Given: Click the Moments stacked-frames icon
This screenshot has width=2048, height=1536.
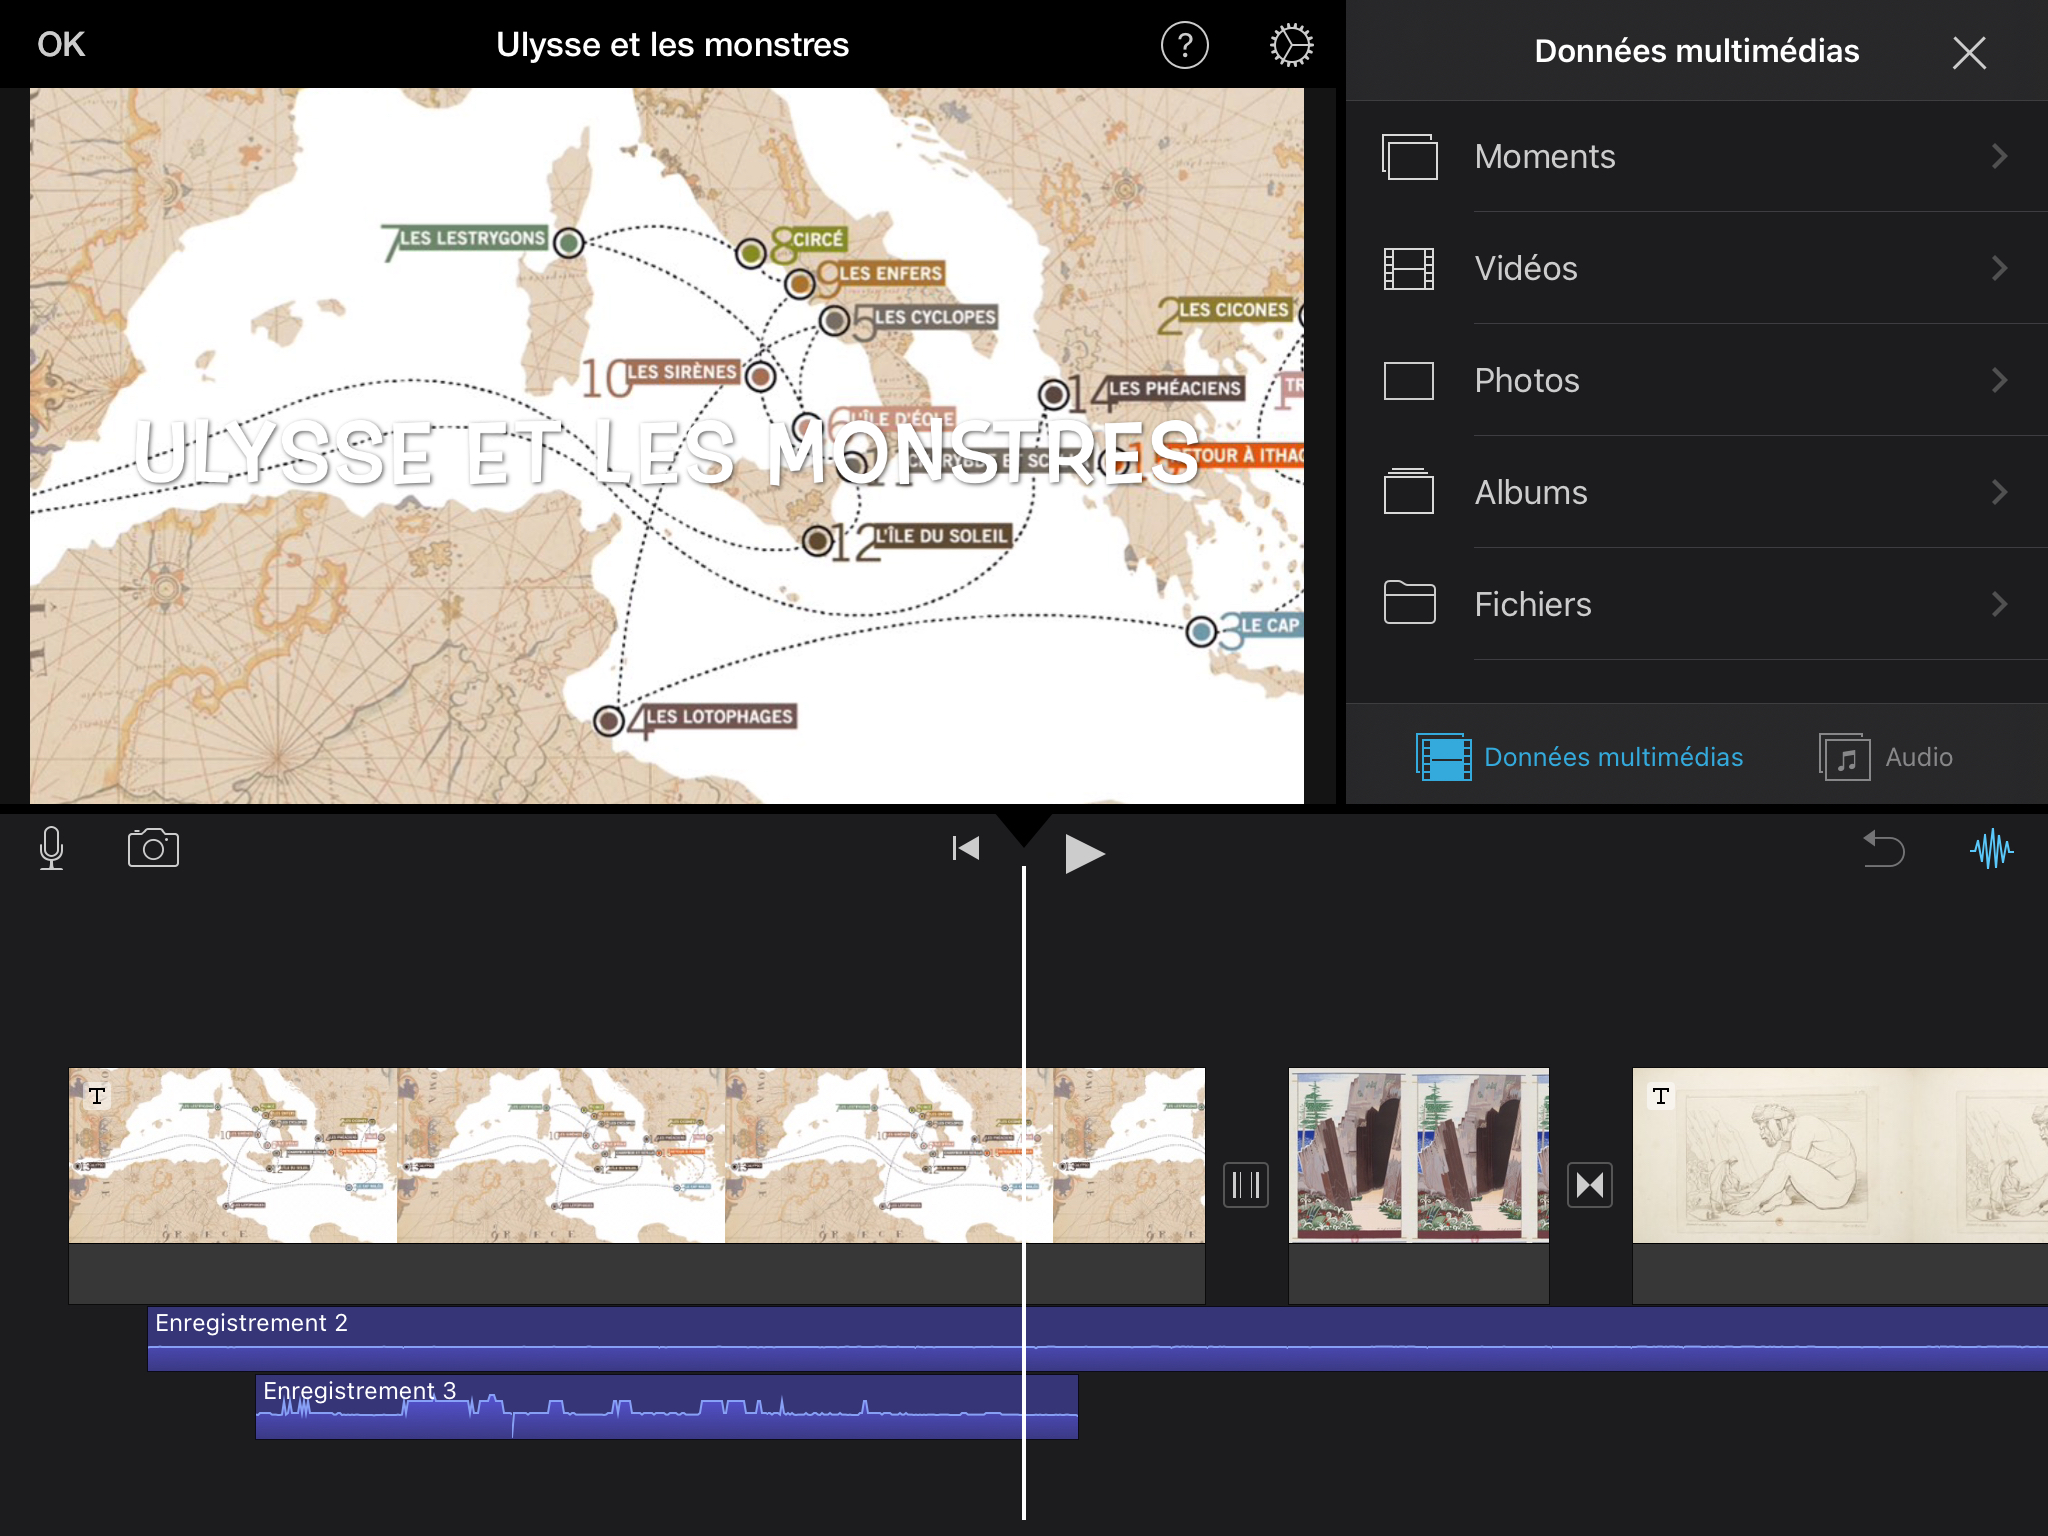Looking at the screenshot, I should point(1410,156).
